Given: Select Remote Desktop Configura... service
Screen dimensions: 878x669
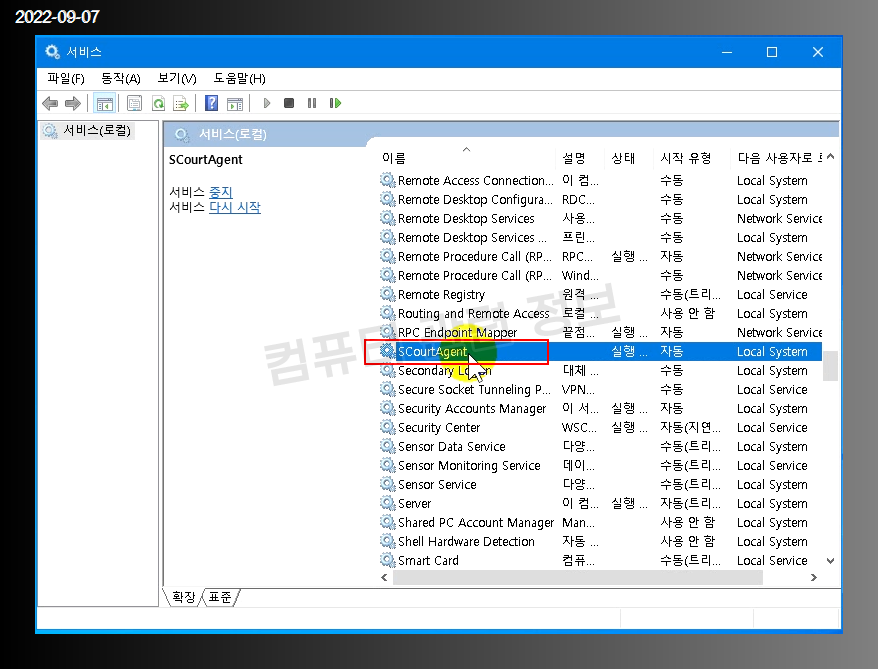Looking at the screenshot, I should click(600, 199).
